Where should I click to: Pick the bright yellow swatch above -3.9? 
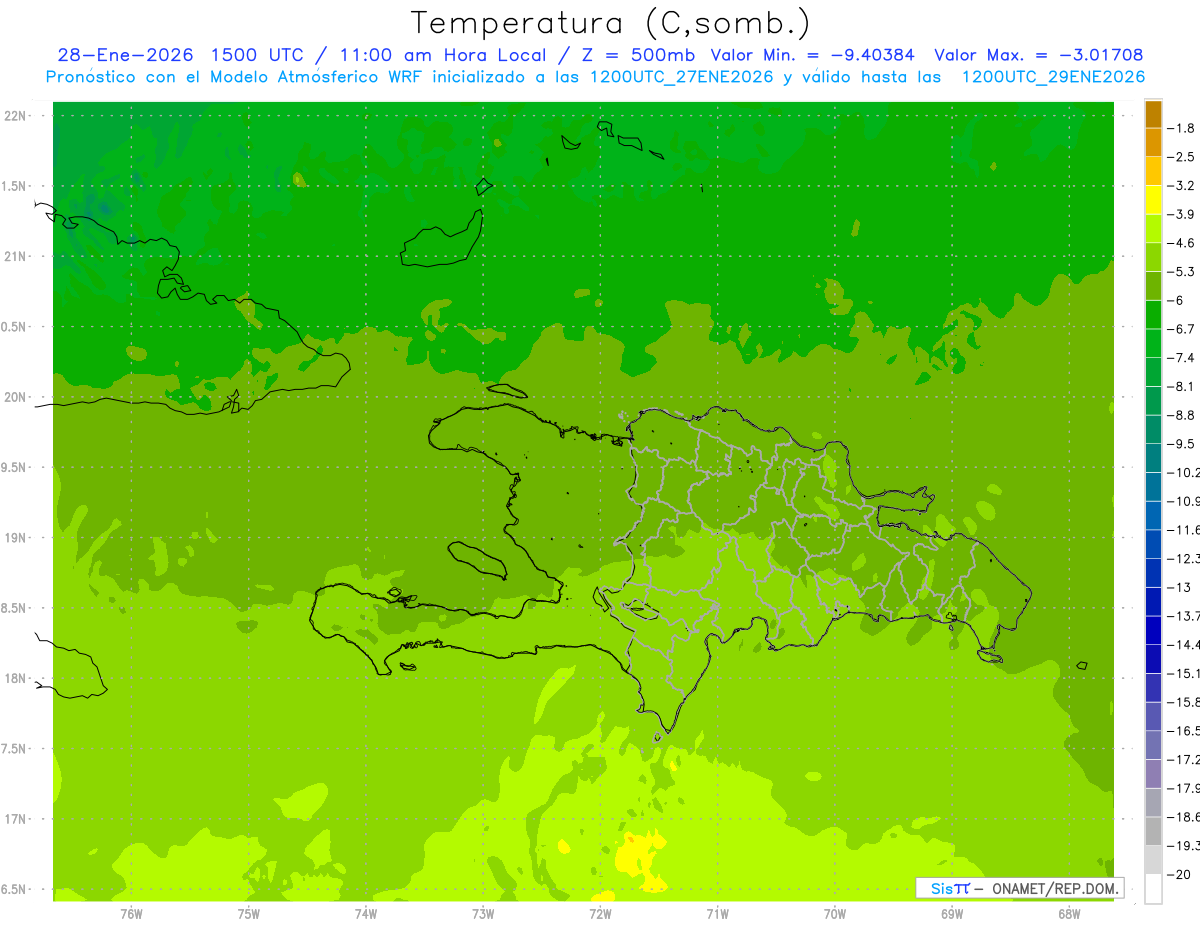pos(1153,201)
